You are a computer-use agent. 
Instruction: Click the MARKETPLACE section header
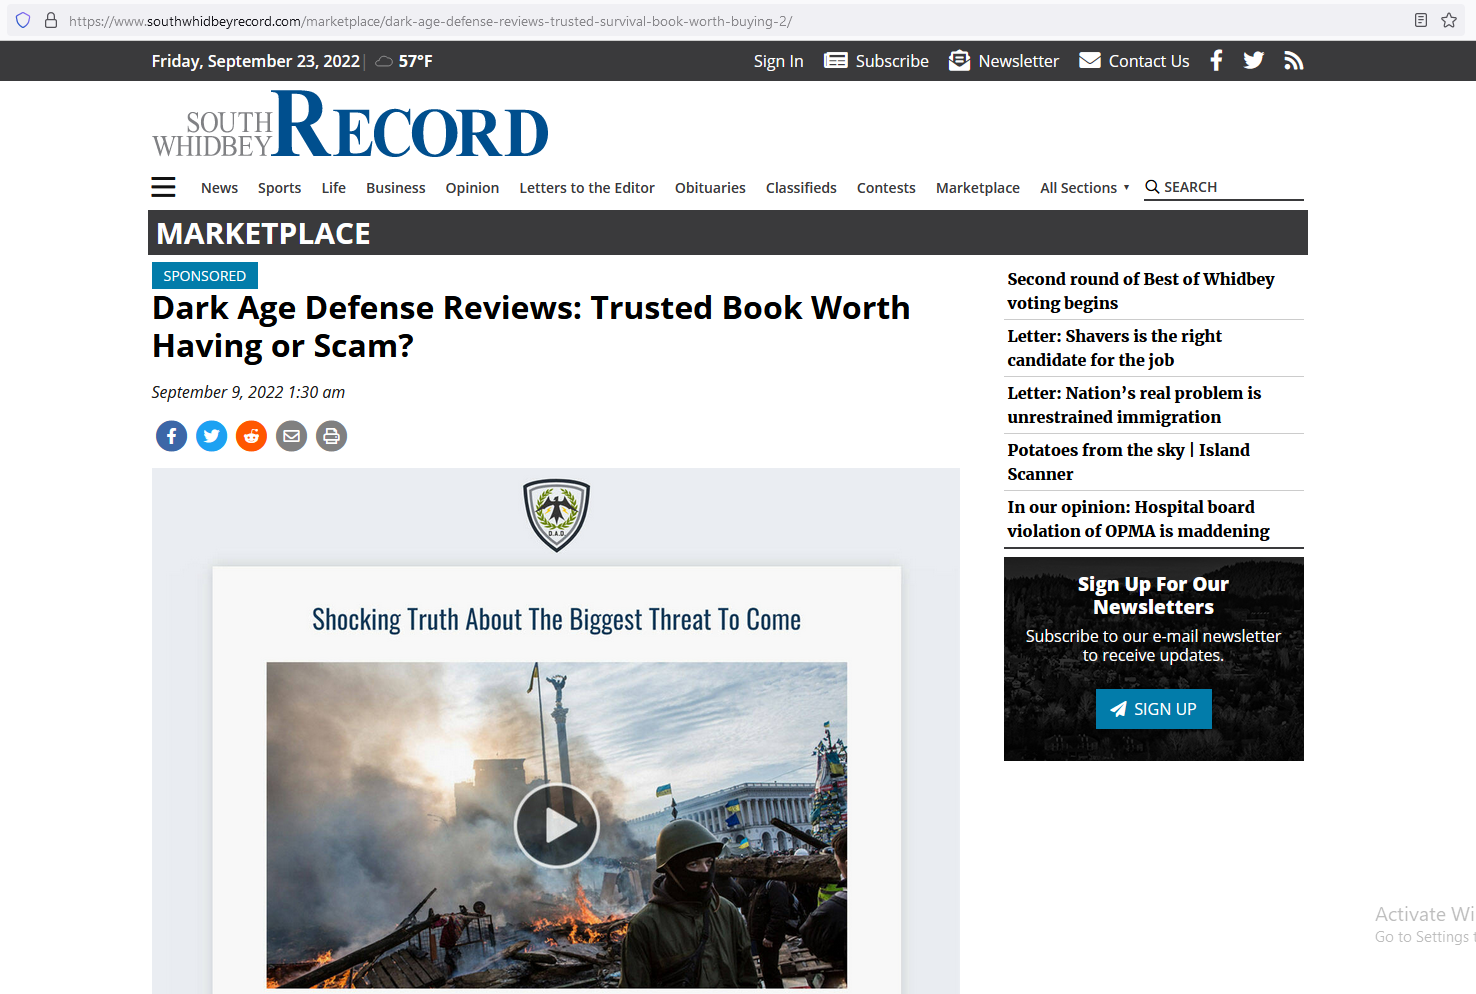[x=264, y=233]
